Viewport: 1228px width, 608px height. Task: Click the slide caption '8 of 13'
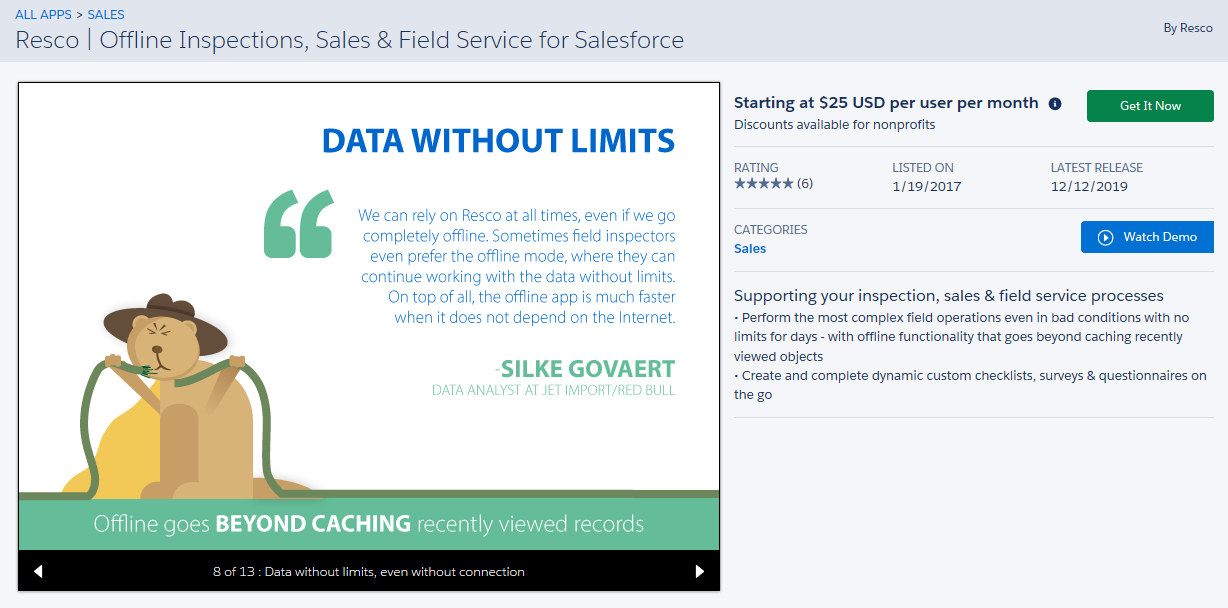click(x=368, y=572)
